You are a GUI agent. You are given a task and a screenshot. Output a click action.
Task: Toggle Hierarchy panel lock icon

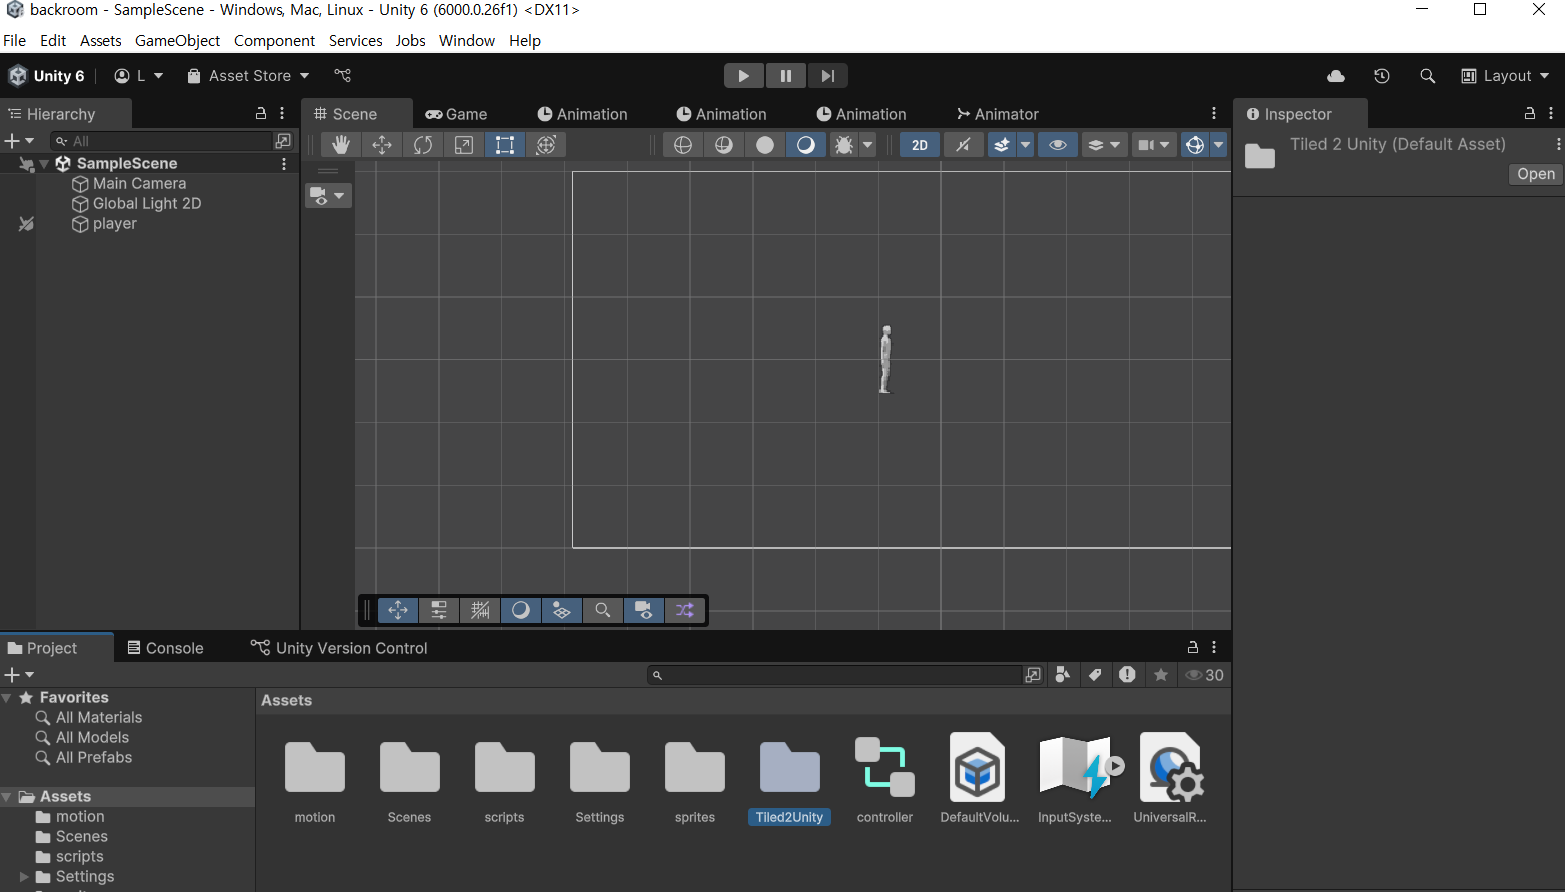point(261,114)
